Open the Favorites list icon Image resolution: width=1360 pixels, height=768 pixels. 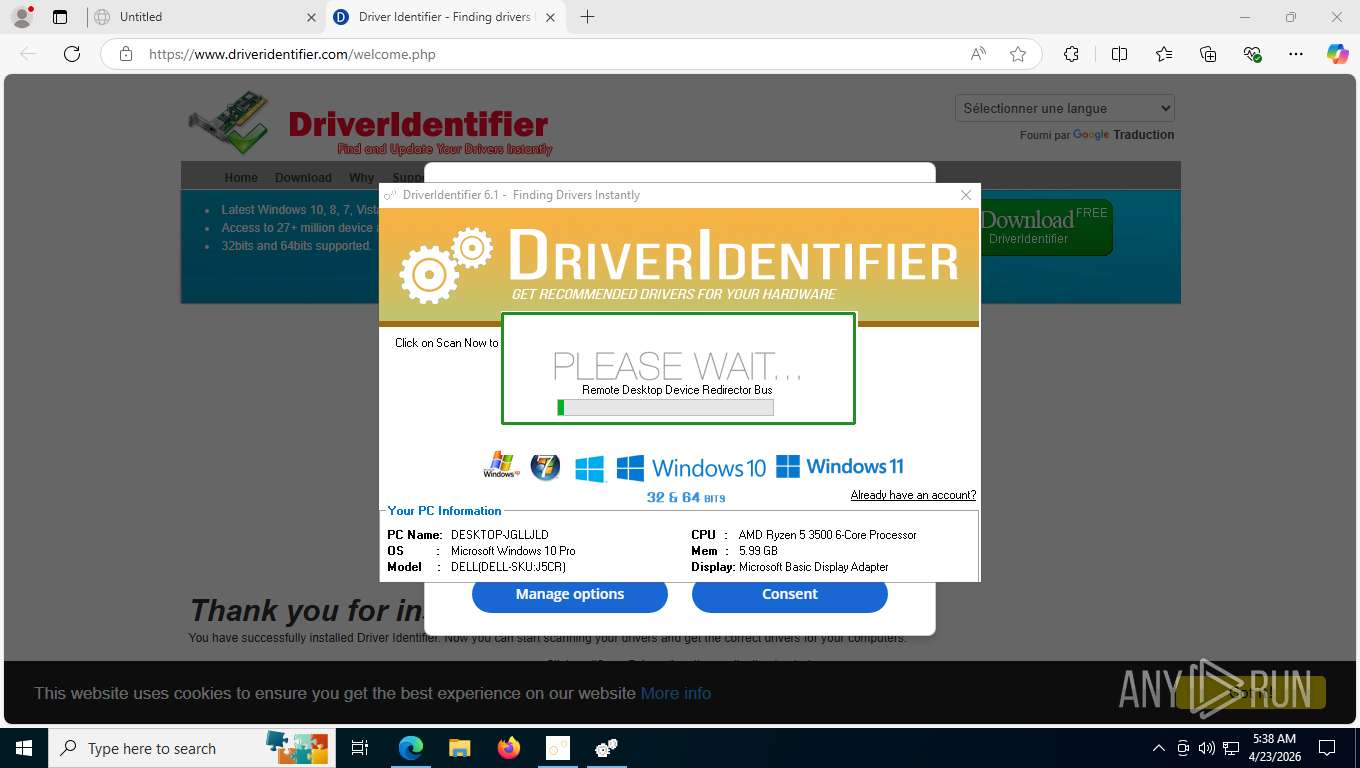pyautogui.click(x=1164, y=54)
